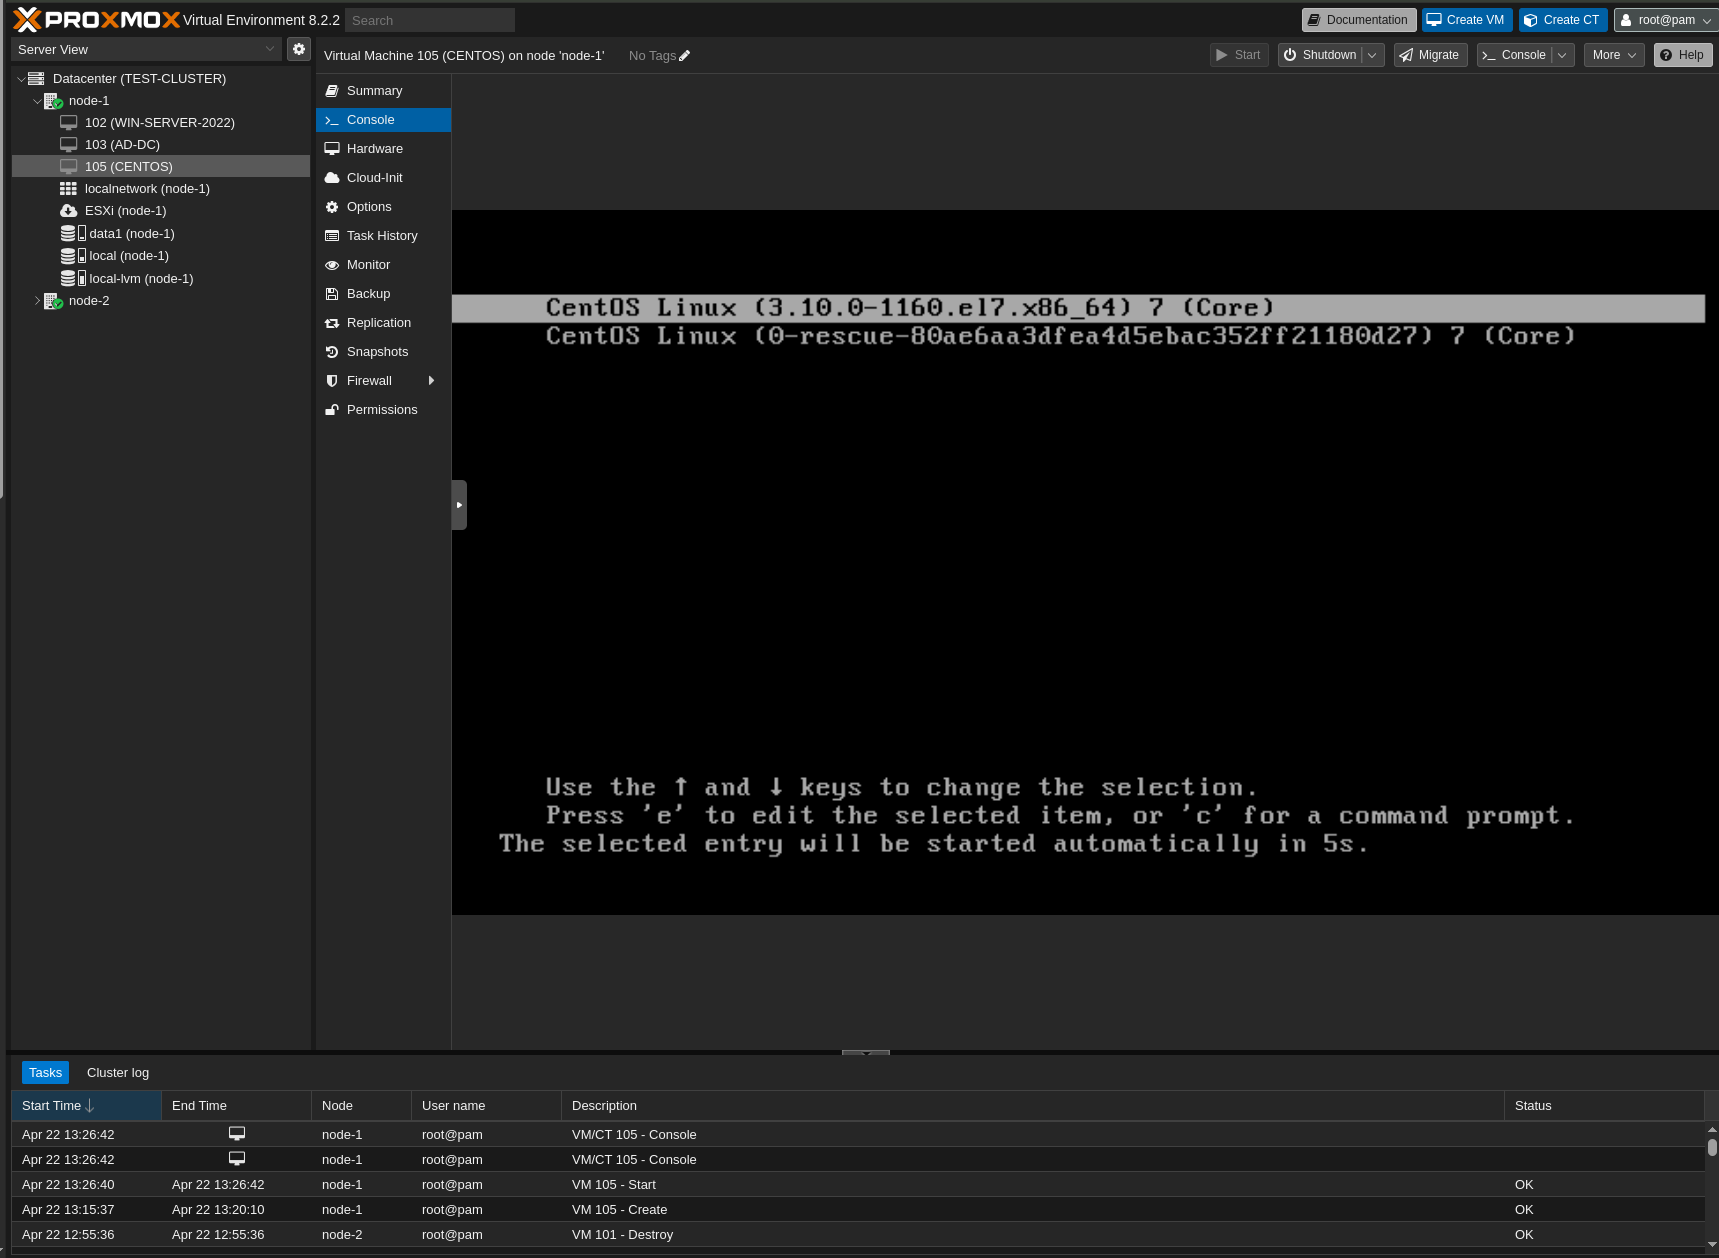1719x1258 pixels.
Task: Open the Permissions panel
Action: [381, 409]
